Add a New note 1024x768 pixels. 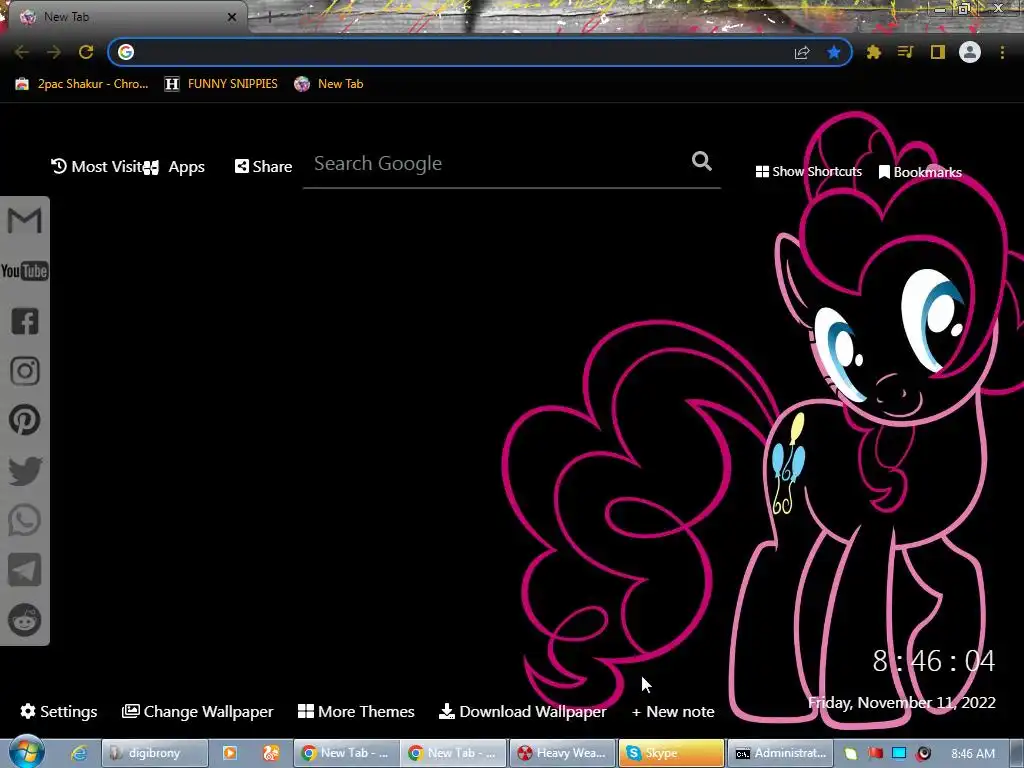point(673,712)
